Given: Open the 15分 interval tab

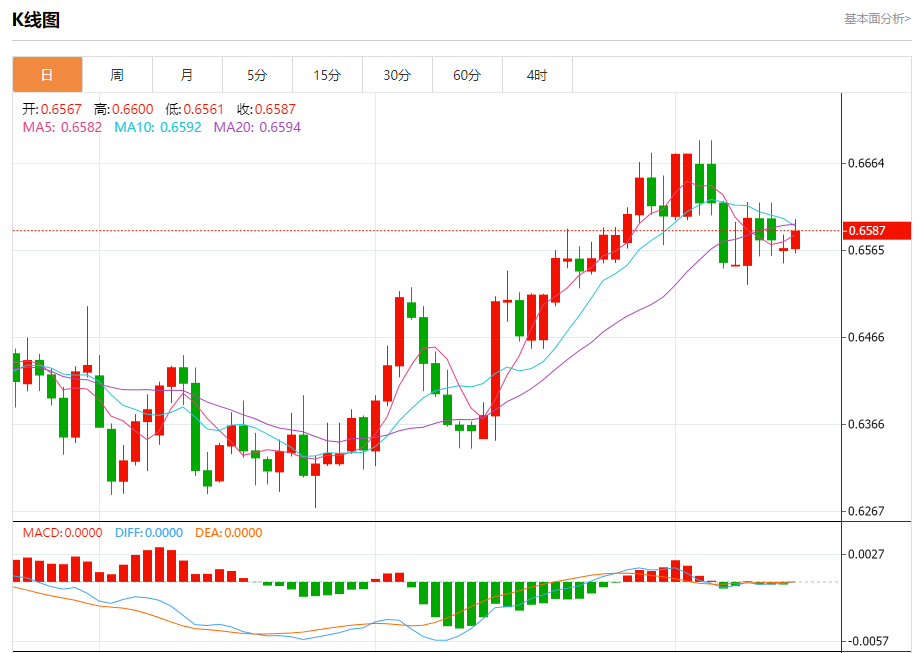Looking at the screenshot, I should 327,75.
